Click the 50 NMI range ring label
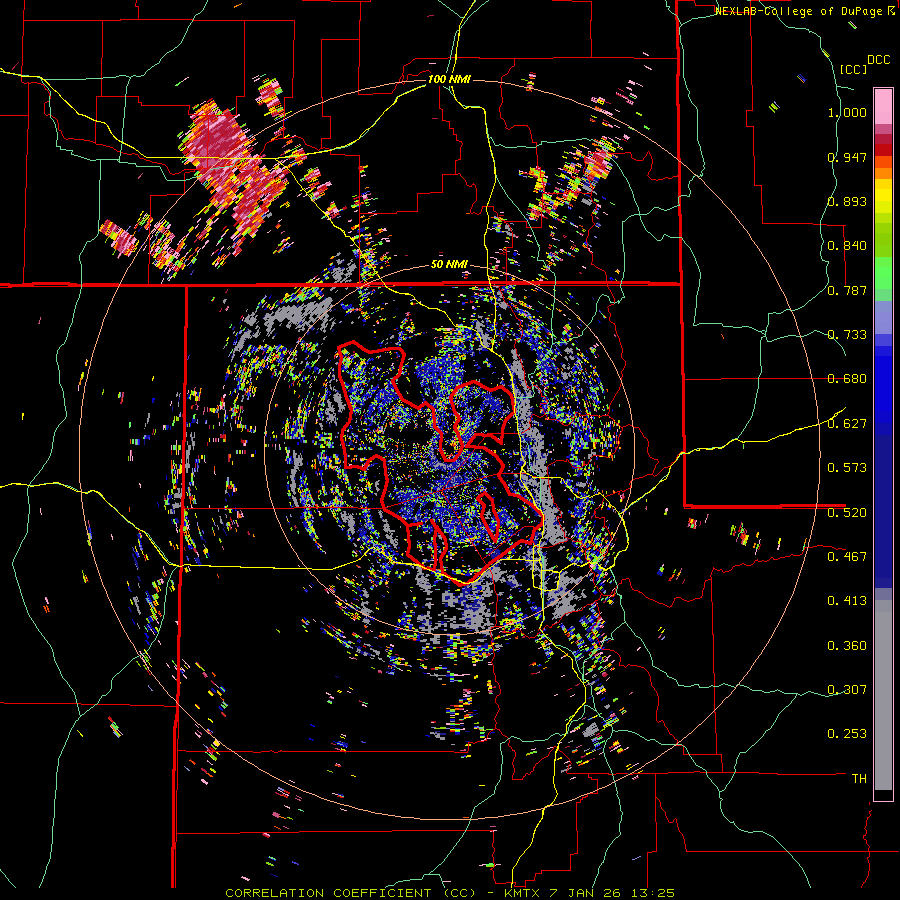This screenshot has height=900, width=900. click(x=449, y=265)
